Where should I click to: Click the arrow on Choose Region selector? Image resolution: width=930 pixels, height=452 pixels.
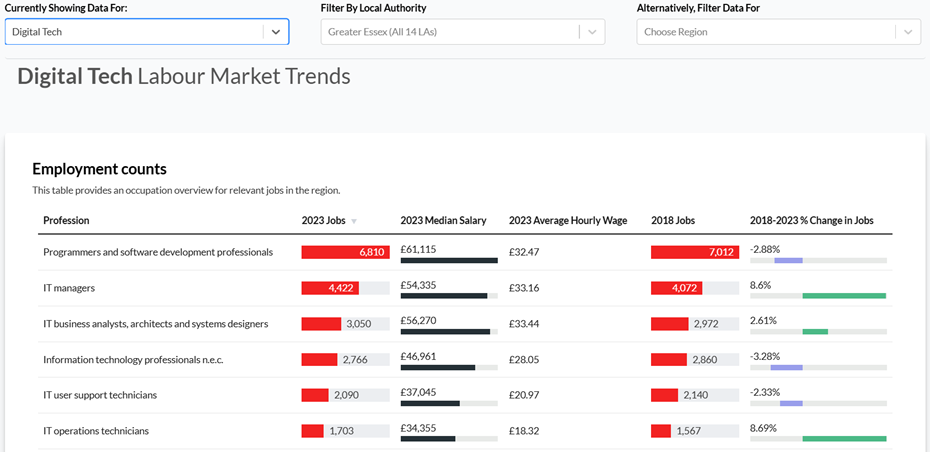click(907, 32)
